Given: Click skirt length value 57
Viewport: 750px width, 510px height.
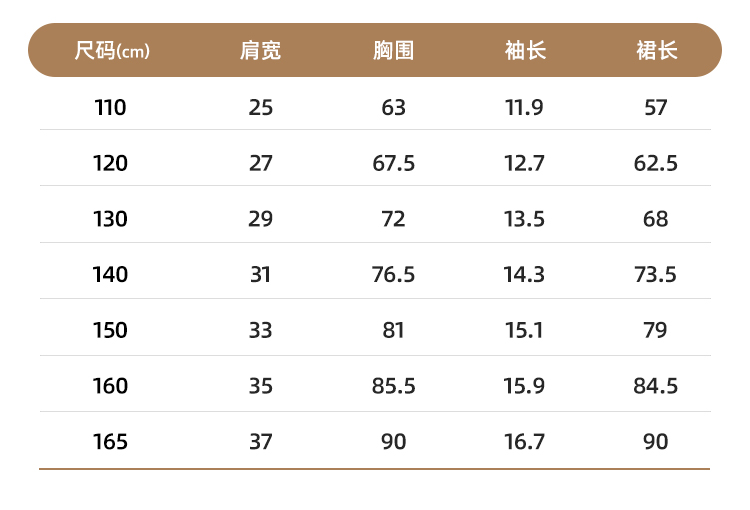Looking at the screenshot, I should (x=656, y=107).
